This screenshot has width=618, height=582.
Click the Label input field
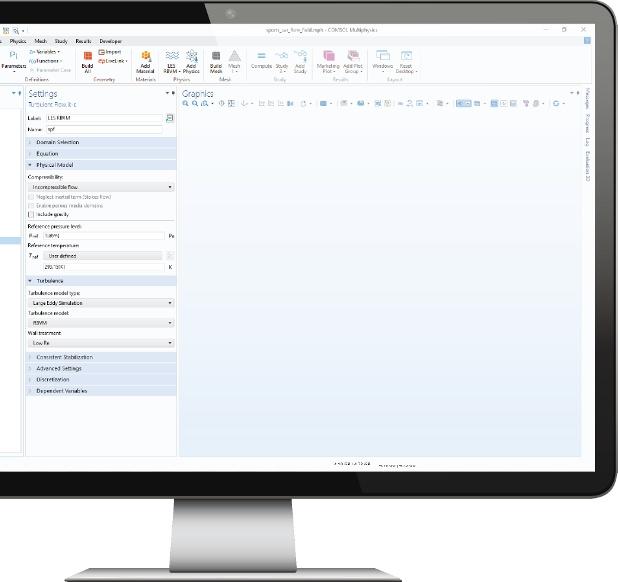pyautogui.click(x=104, y=118)
